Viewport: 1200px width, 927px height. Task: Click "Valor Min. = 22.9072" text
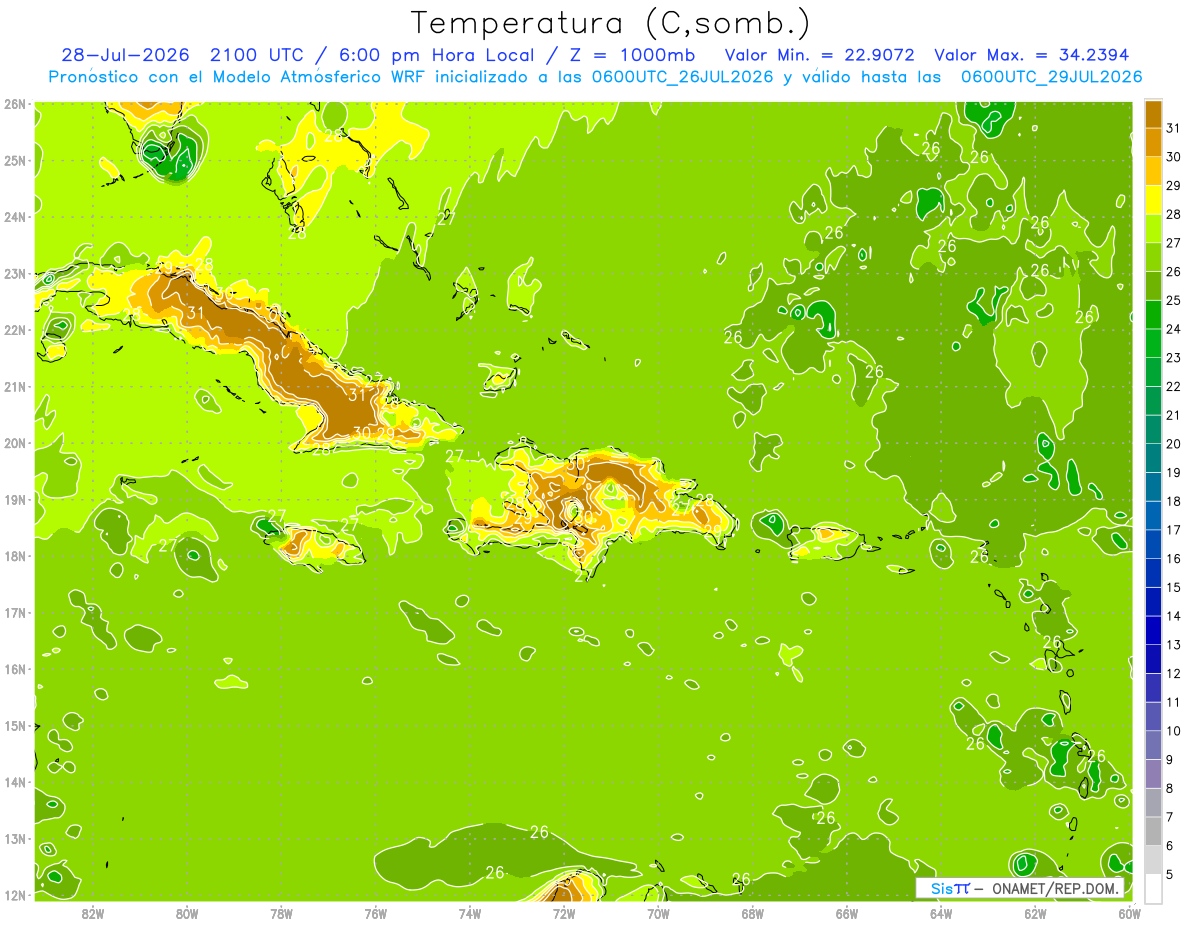tap(820, 56)
